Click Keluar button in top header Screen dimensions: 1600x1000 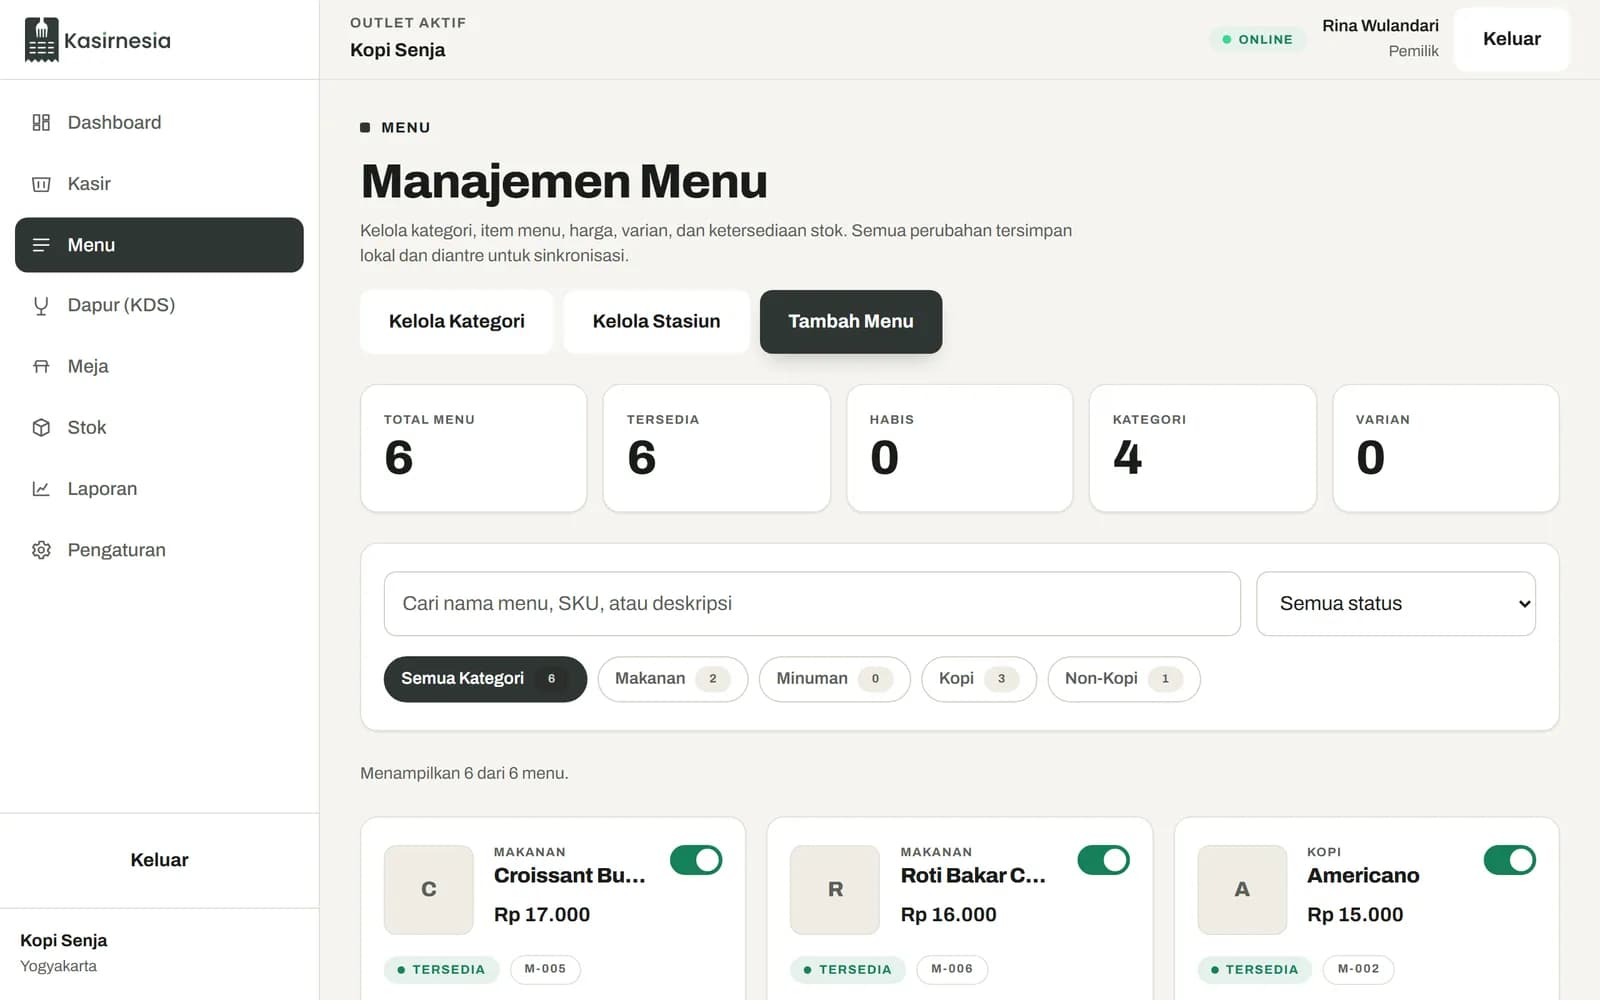1511,39
